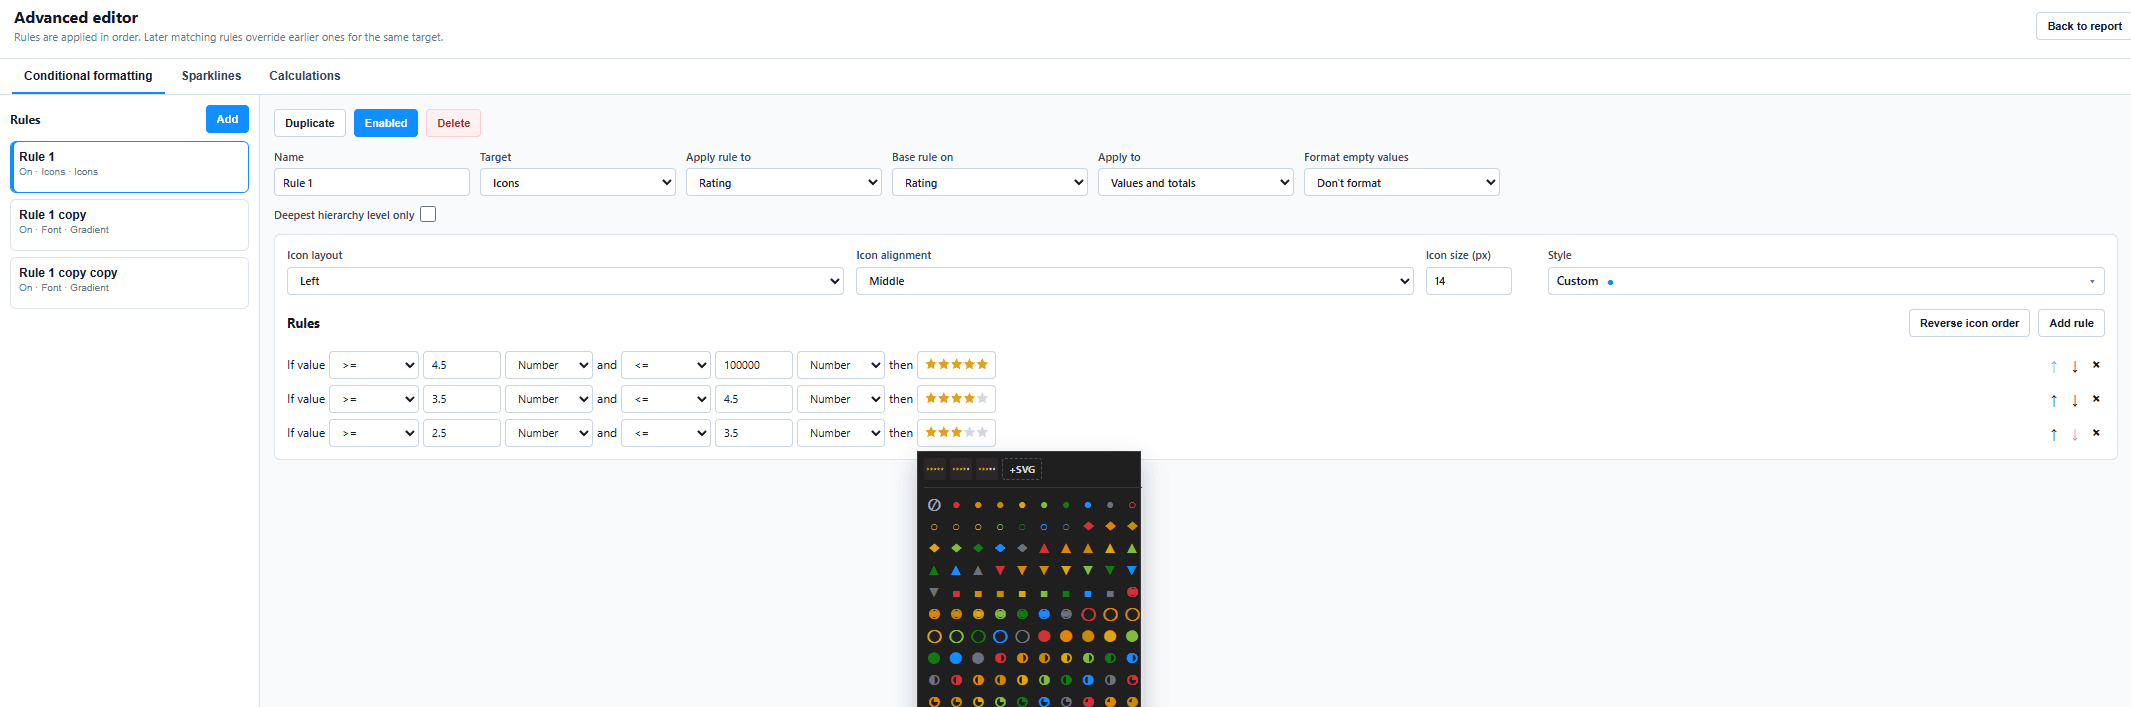
Task: Add a new rule using blue Add button
Action: pos(227,119)
